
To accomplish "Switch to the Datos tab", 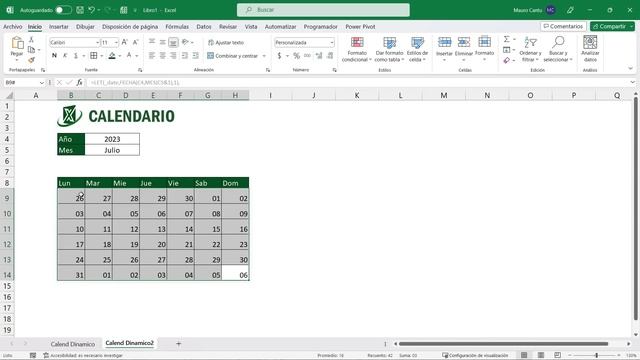I will click(x=204, y=27).
